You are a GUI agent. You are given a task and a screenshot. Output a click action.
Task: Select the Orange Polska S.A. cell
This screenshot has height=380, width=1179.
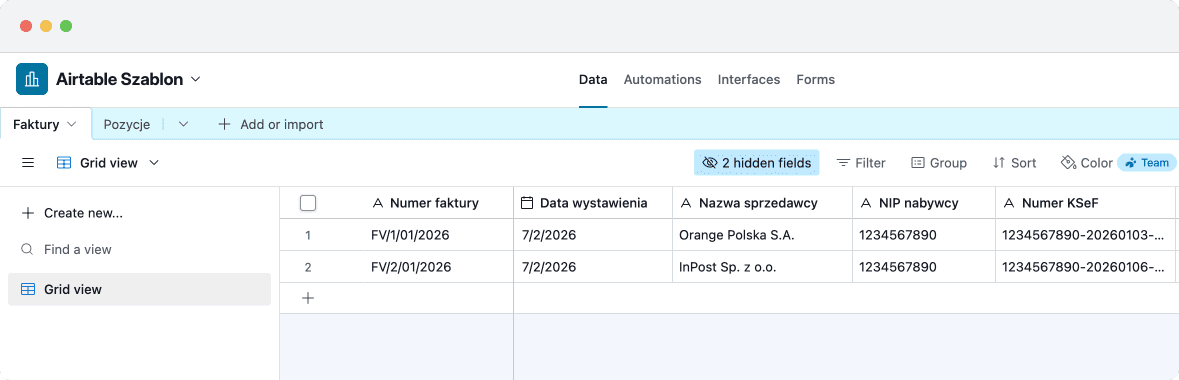[762, 235]
